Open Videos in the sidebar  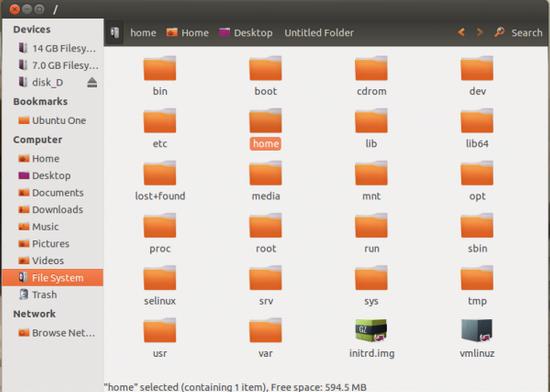tap(41, 261)
